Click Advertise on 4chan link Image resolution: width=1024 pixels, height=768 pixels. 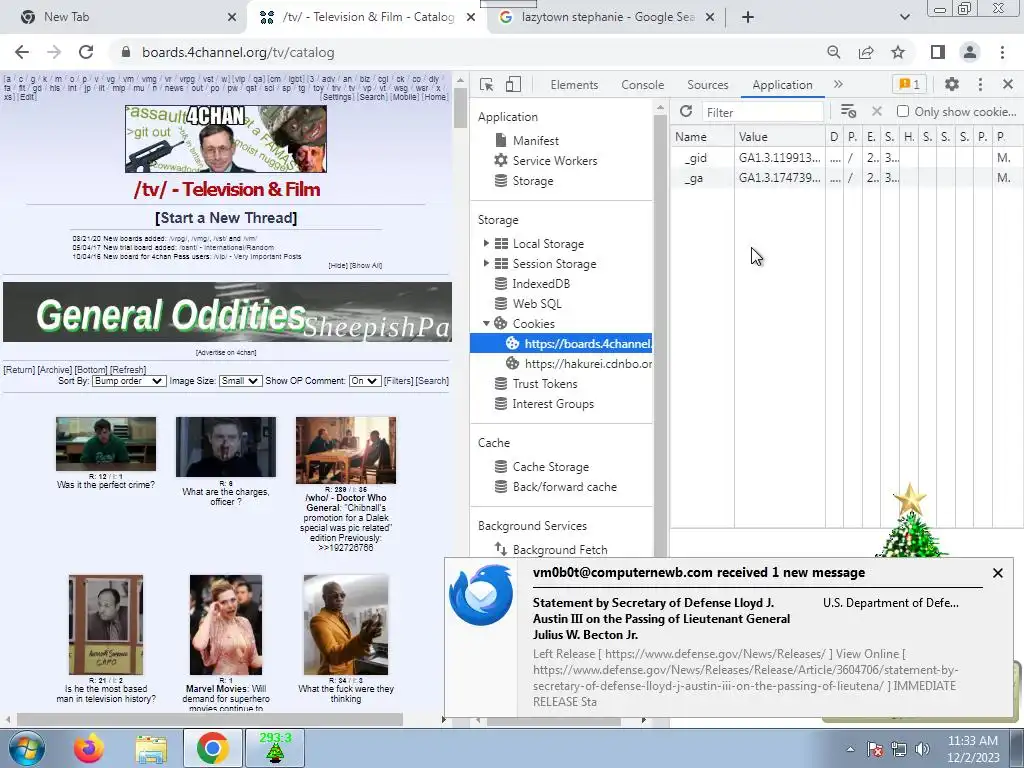coord(226,353)
